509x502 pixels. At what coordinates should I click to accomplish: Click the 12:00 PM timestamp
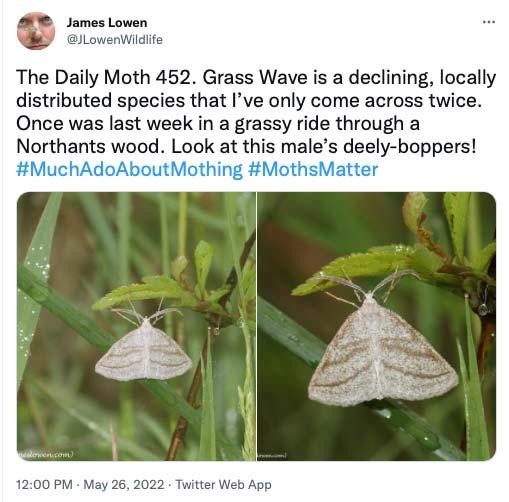coord(44,484)
